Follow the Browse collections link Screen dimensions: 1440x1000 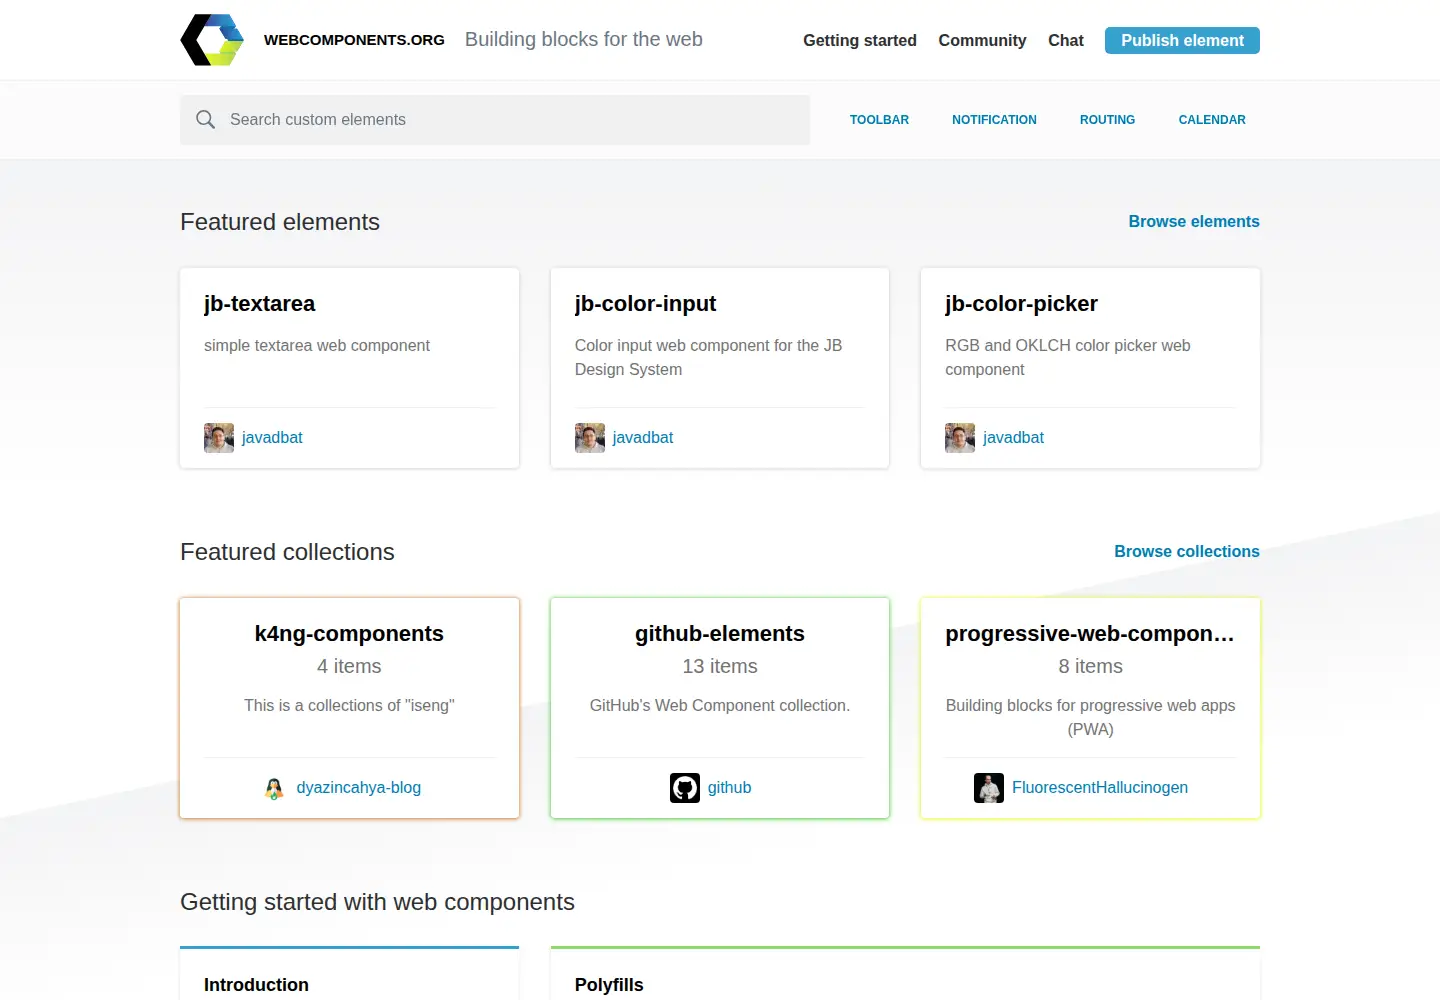click(x=1187, y=552)
